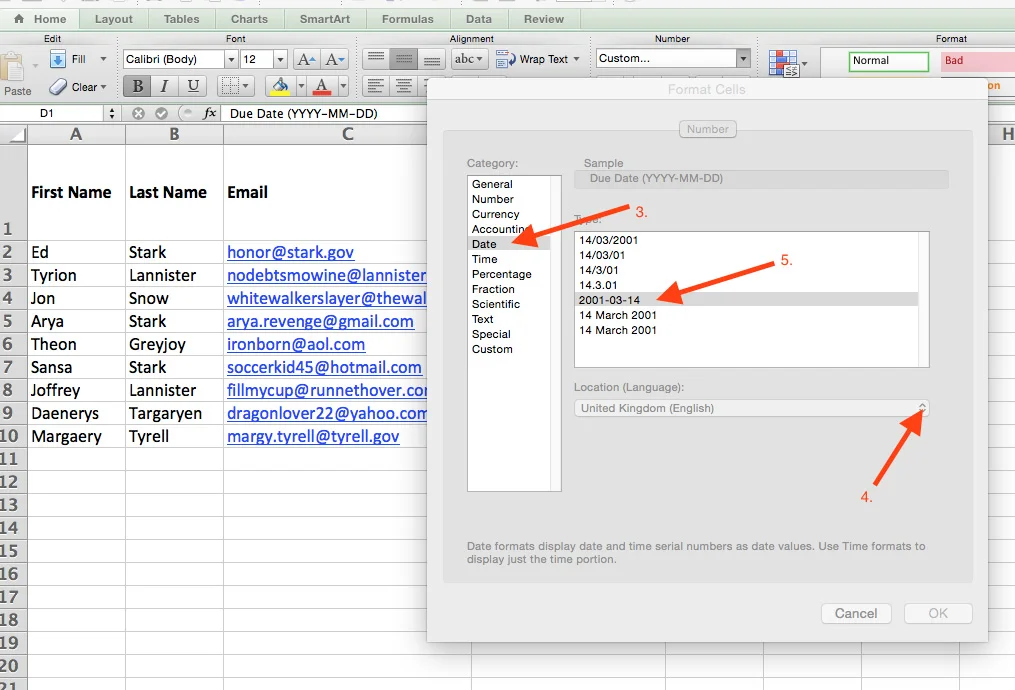Switch to the Layout ribbon tab
The width and height of the screenshot is (1015, 690).
tap(113, 19)
